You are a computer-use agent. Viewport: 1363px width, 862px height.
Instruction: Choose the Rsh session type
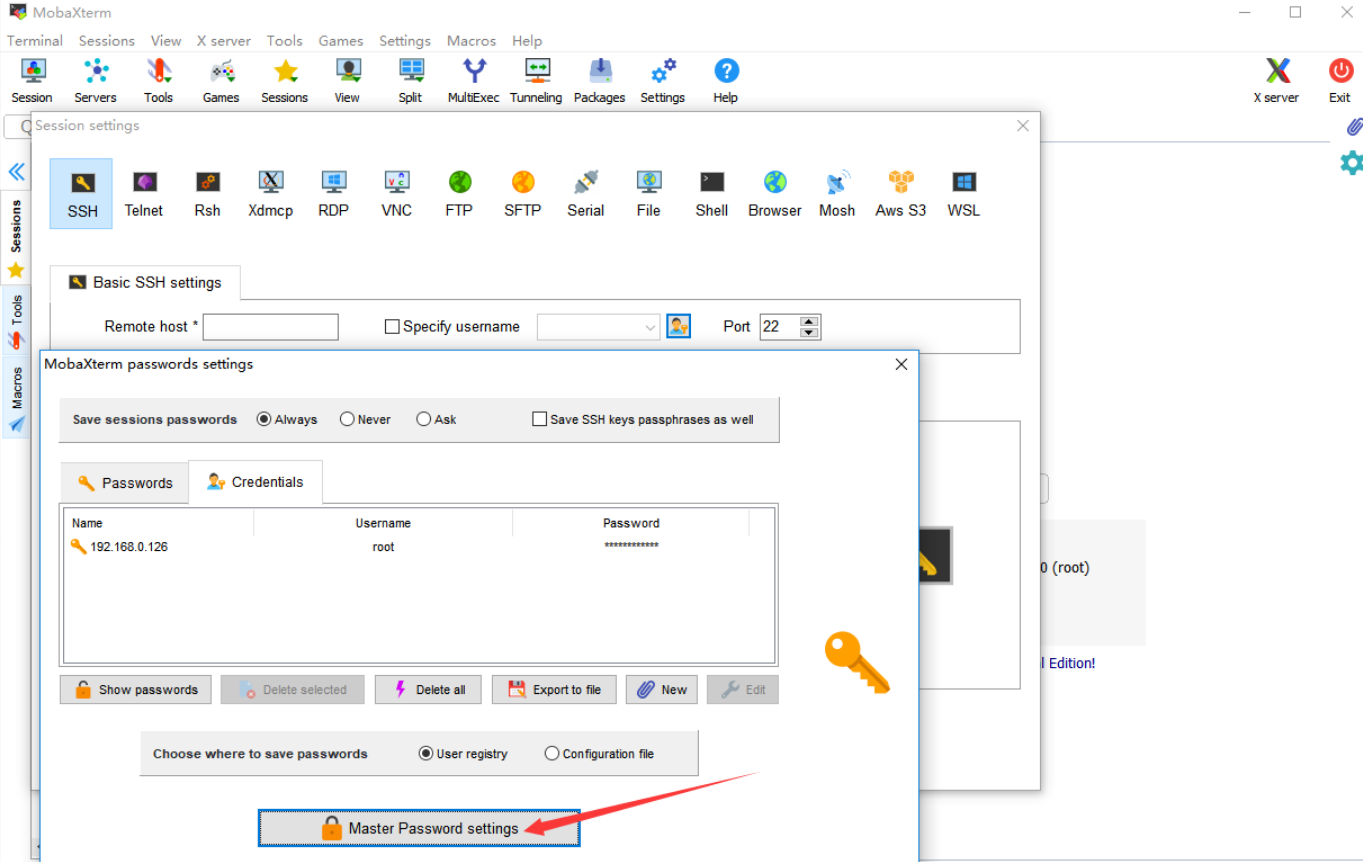tap(207, 194)
